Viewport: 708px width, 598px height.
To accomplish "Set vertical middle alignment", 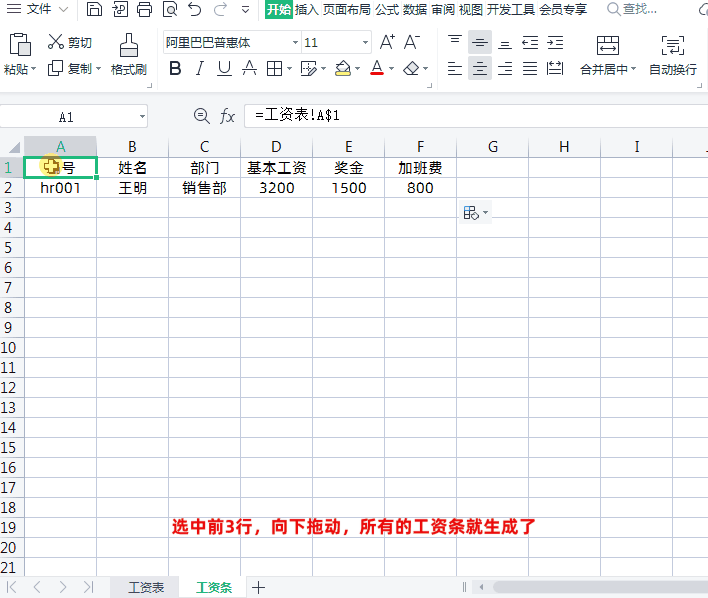I will point(480,42).
